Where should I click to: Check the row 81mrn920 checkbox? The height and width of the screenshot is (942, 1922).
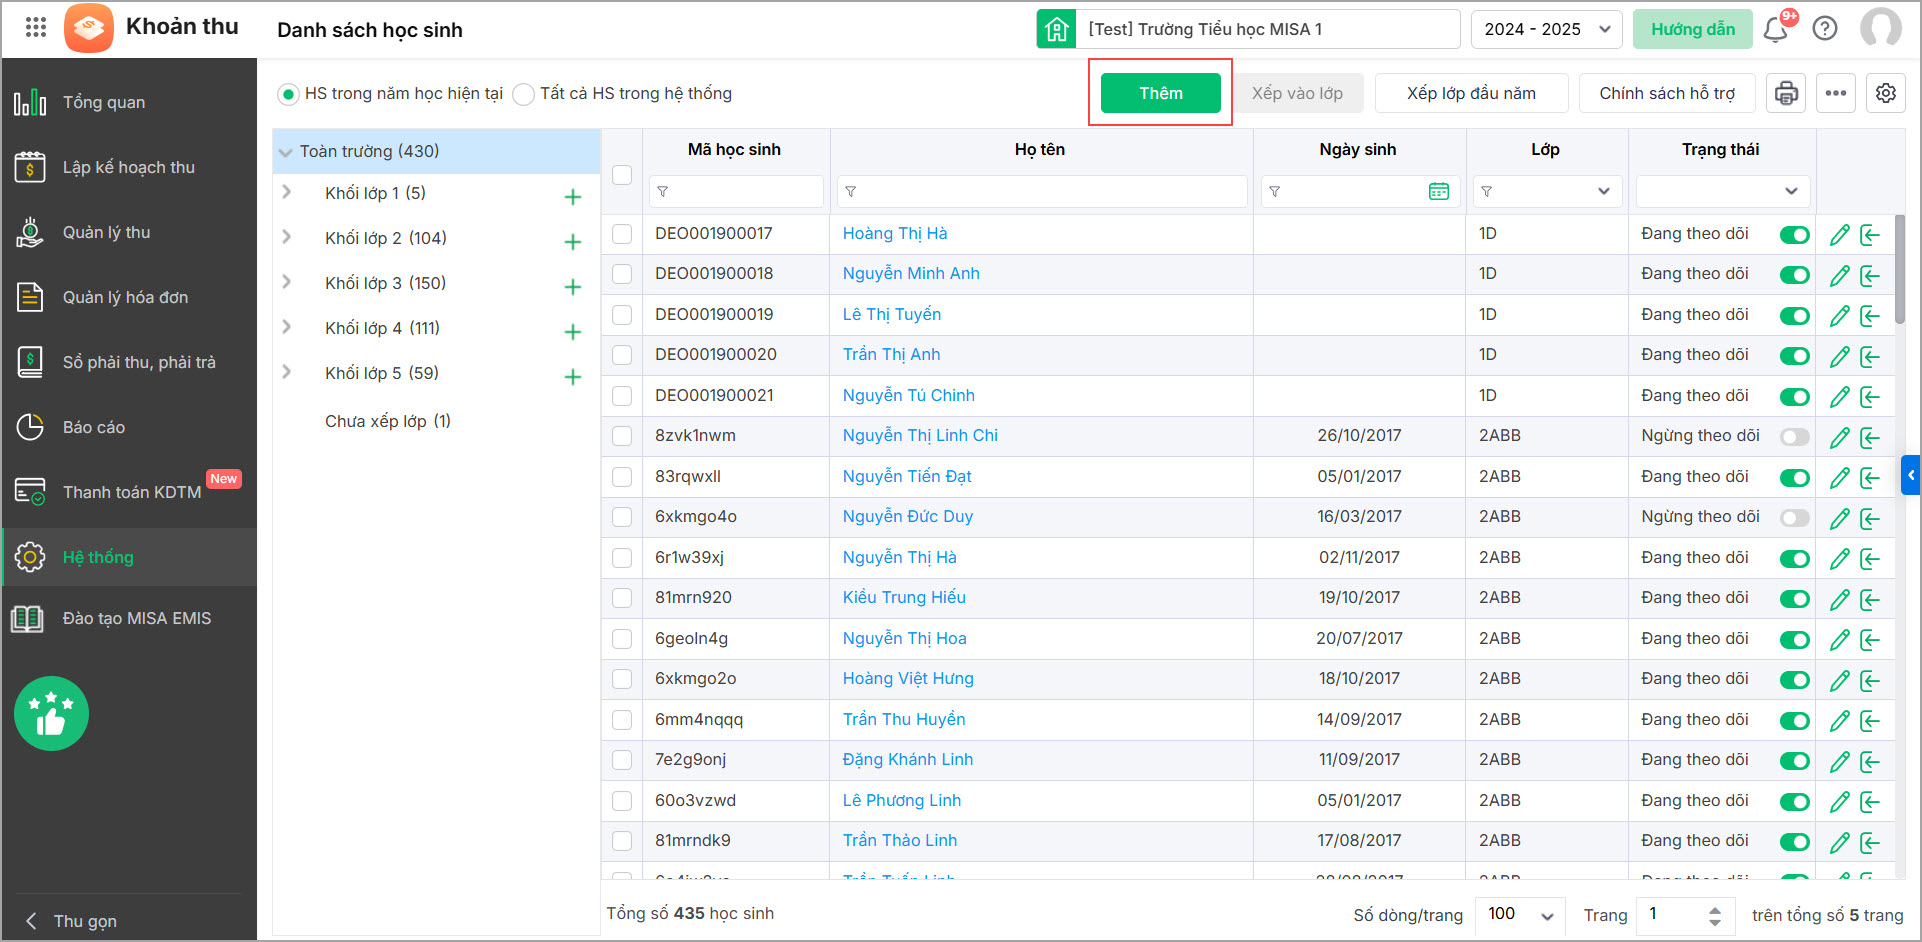pos(622,598)
